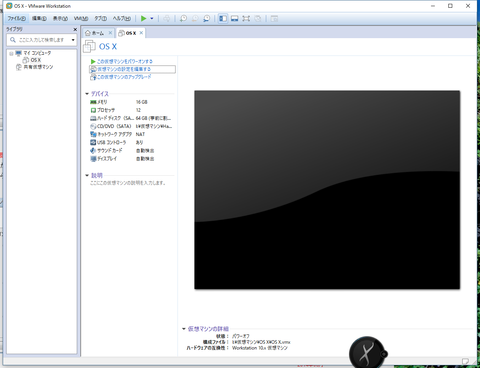Click the 16 GB memory value
The height and width of the screenshot is (368, 480).
coord(142,102)
